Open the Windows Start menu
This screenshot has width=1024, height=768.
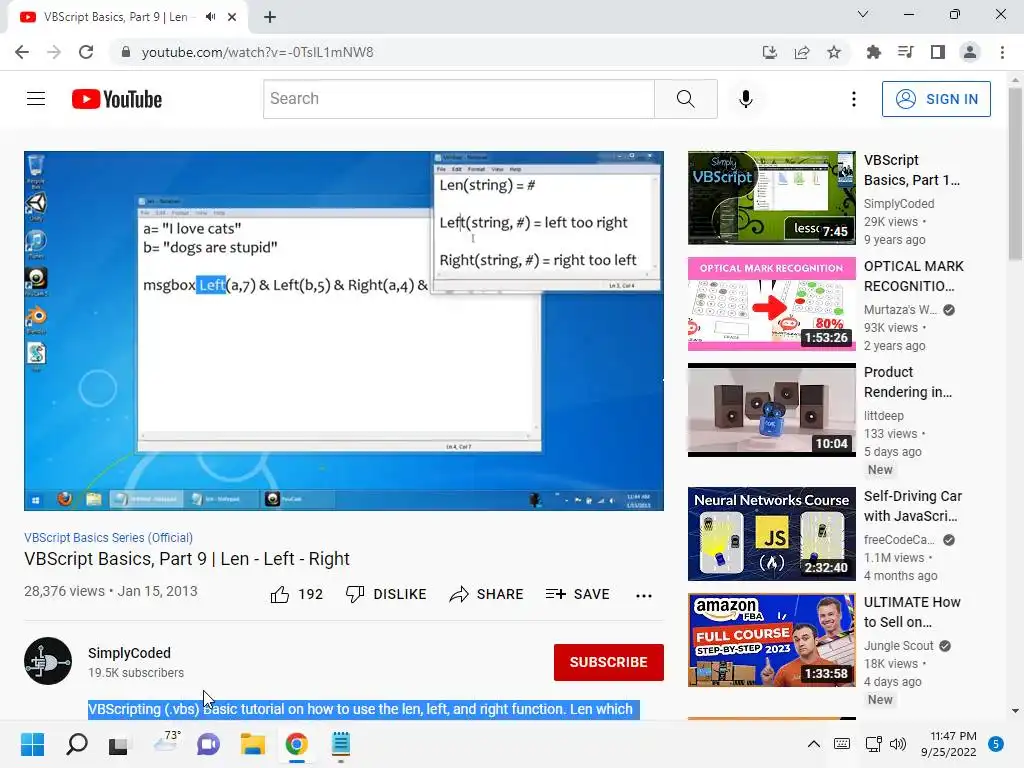tap(32, 744)
